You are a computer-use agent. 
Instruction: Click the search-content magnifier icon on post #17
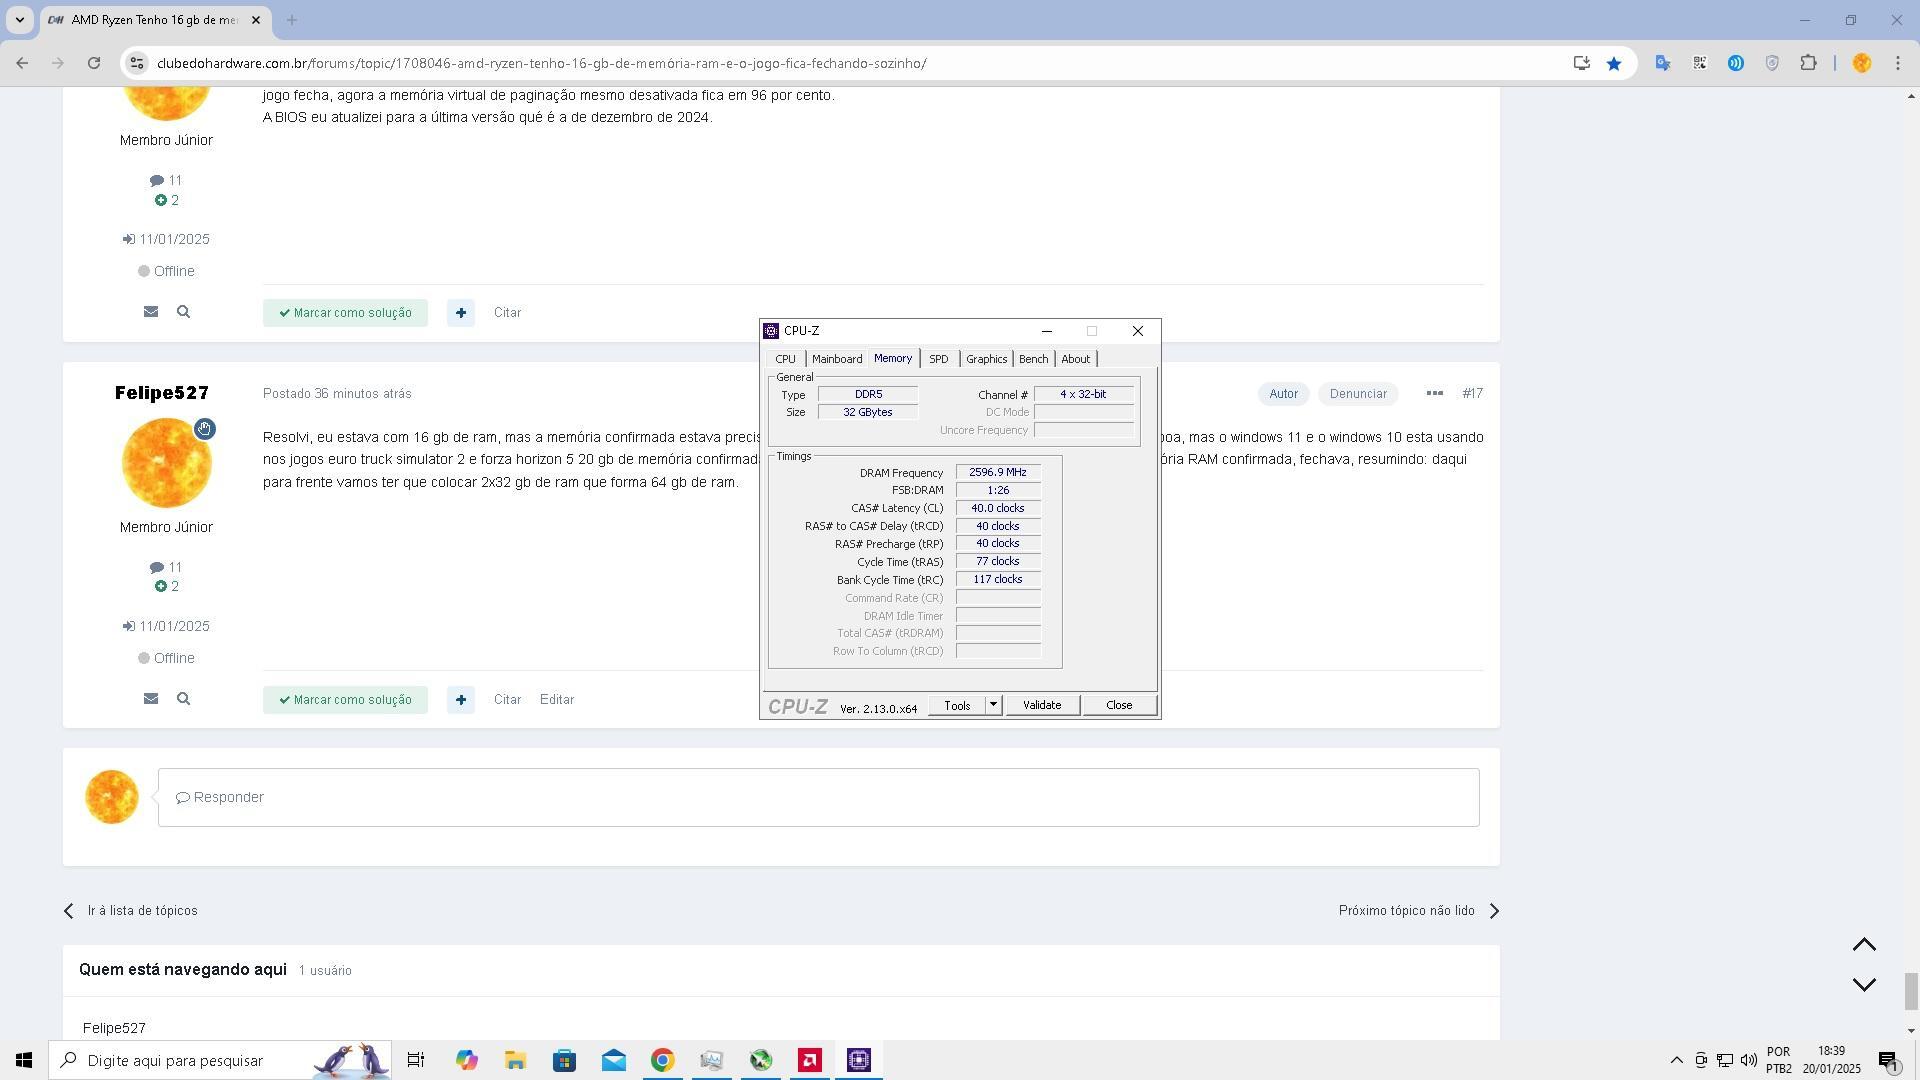pyautogui.click(x=183, y=699)
